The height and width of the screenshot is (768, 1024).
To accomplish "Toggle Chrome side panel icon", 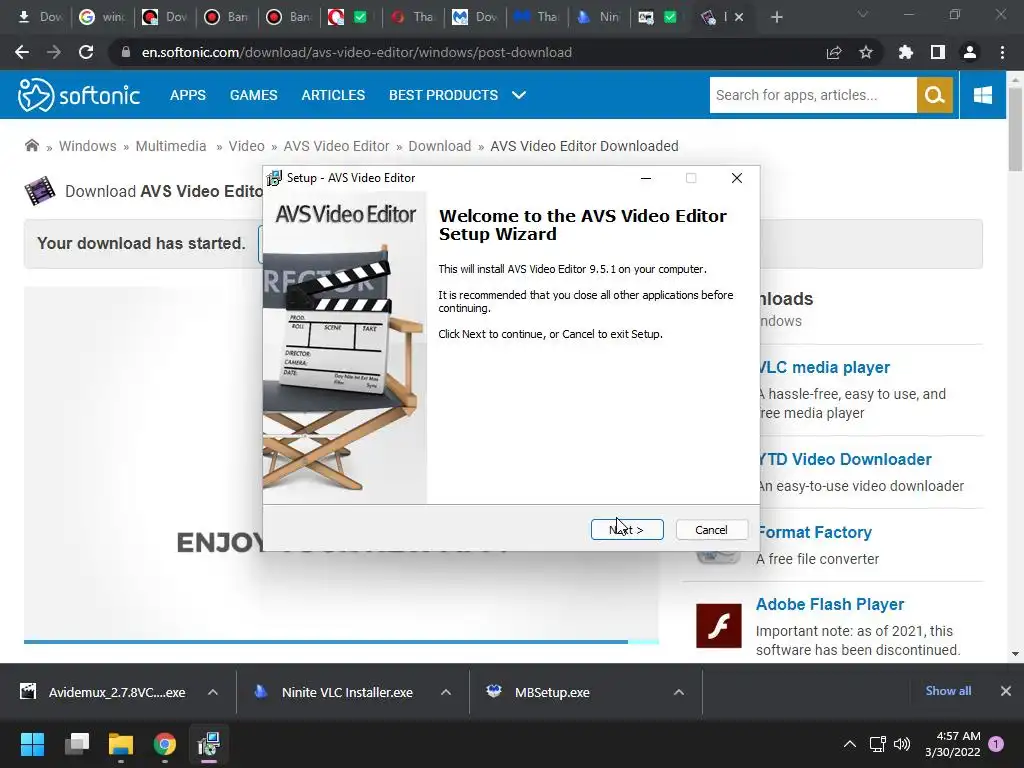I will 938,52.
